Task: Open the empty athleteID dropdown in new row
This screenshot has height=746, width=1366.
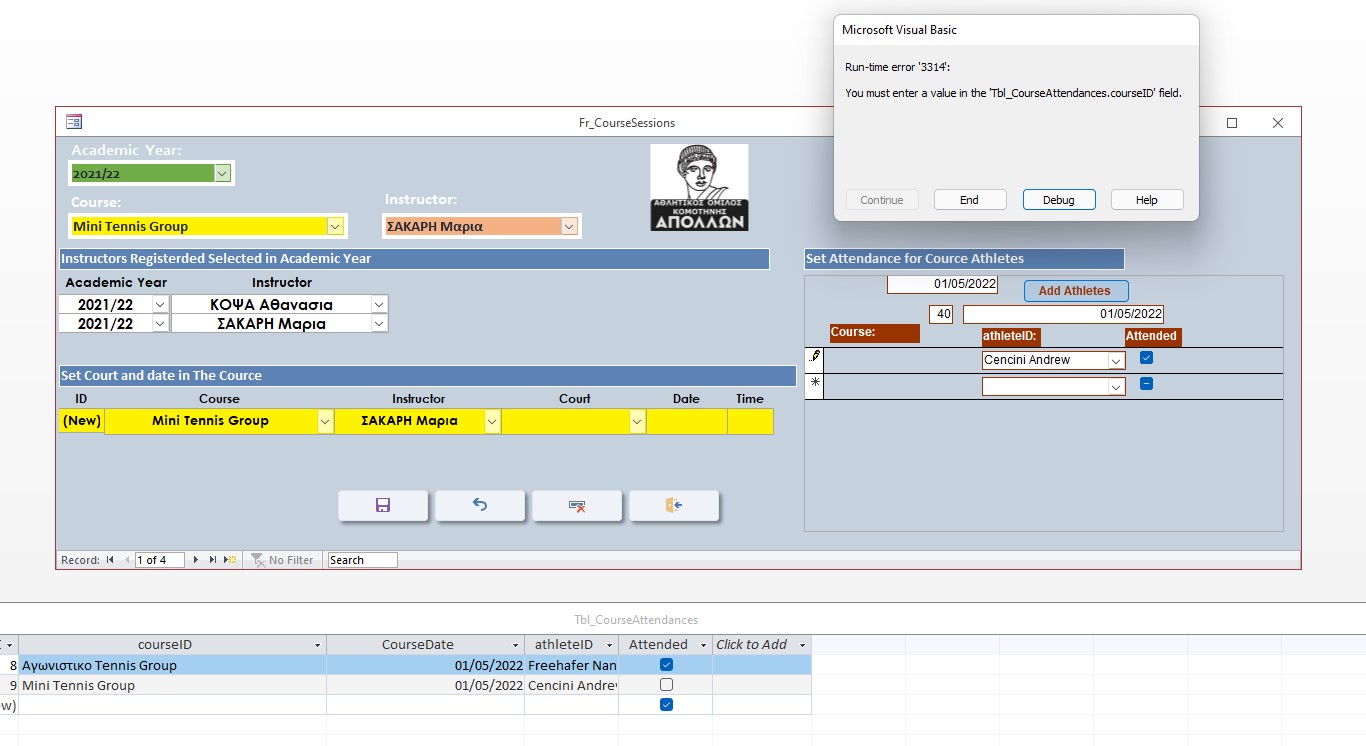Action: [x=1116, y=386]
